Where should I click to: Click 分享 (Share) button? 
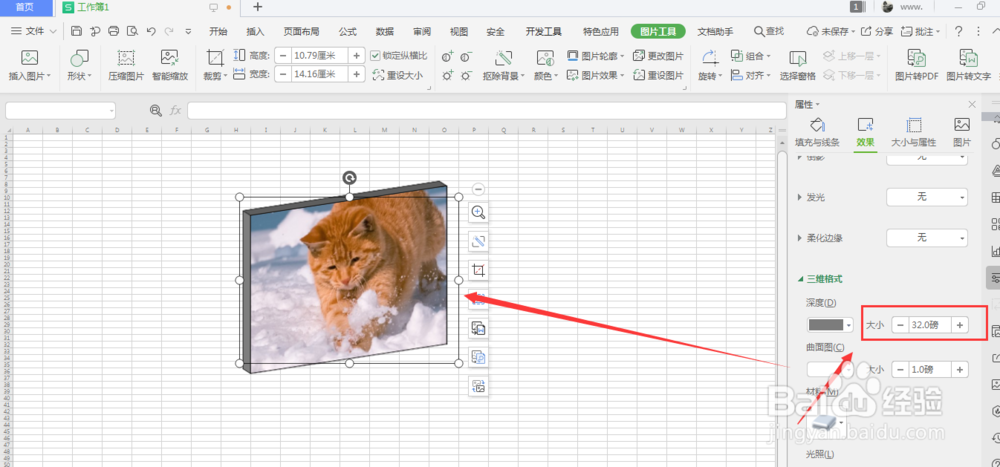click(x=877, y=31)
